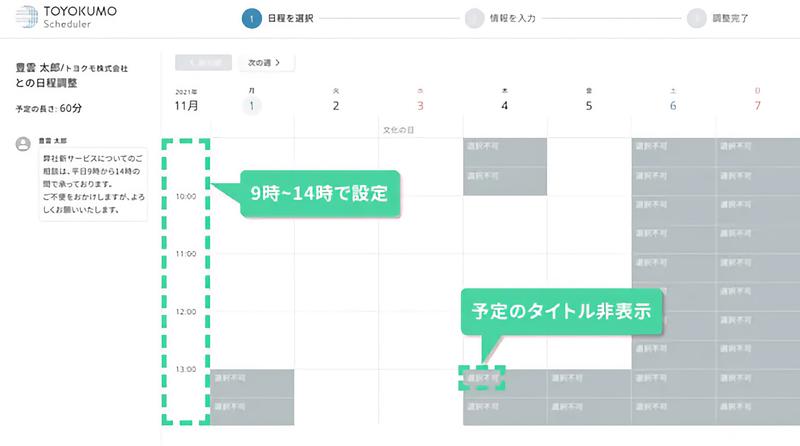The width and height of the screenshot is (800, 446).
Task: Click the step 3 circle for 調整完了
Action: [696, 18]
